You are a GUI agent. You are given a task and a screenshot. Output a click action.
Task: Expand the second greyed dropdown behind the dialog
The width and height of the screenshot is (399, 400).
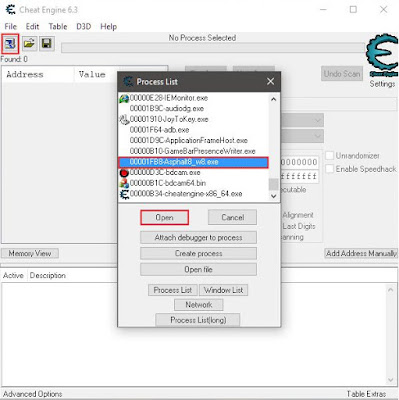click(x=318, y=136)
